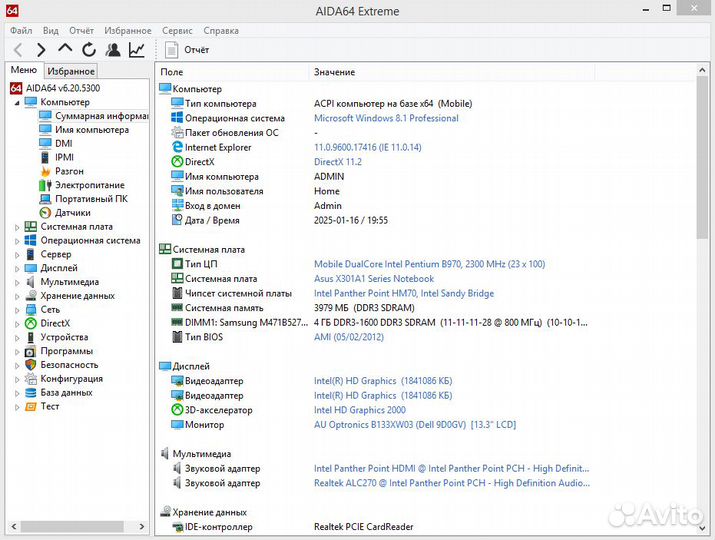Select the Датчики gauge icon
Image resolution: width=715 pixels, height=540 pixels.
(45, 213)
